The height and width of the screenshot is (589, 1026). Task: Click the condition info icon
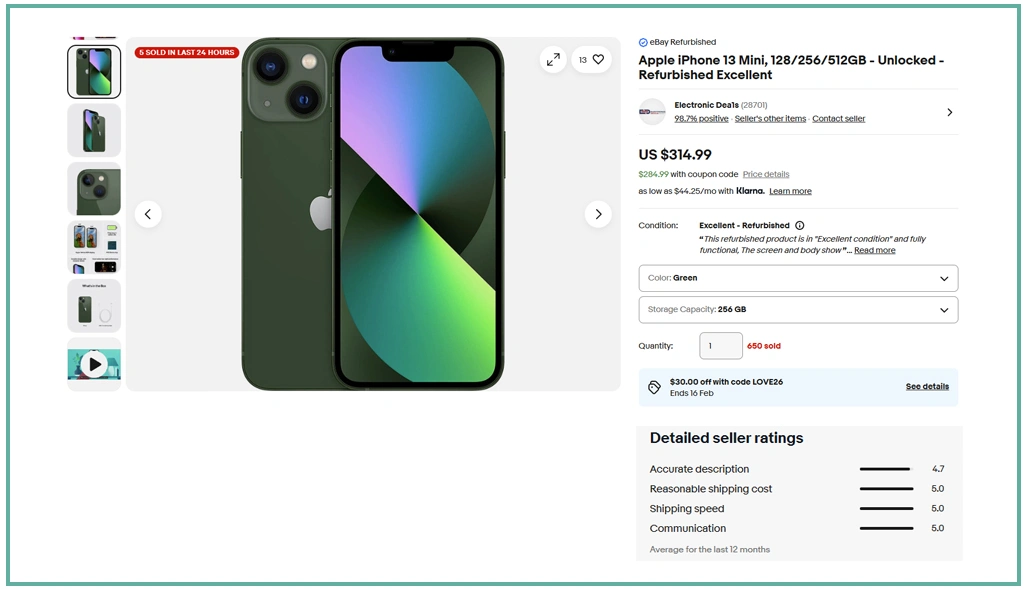point(800,226)
